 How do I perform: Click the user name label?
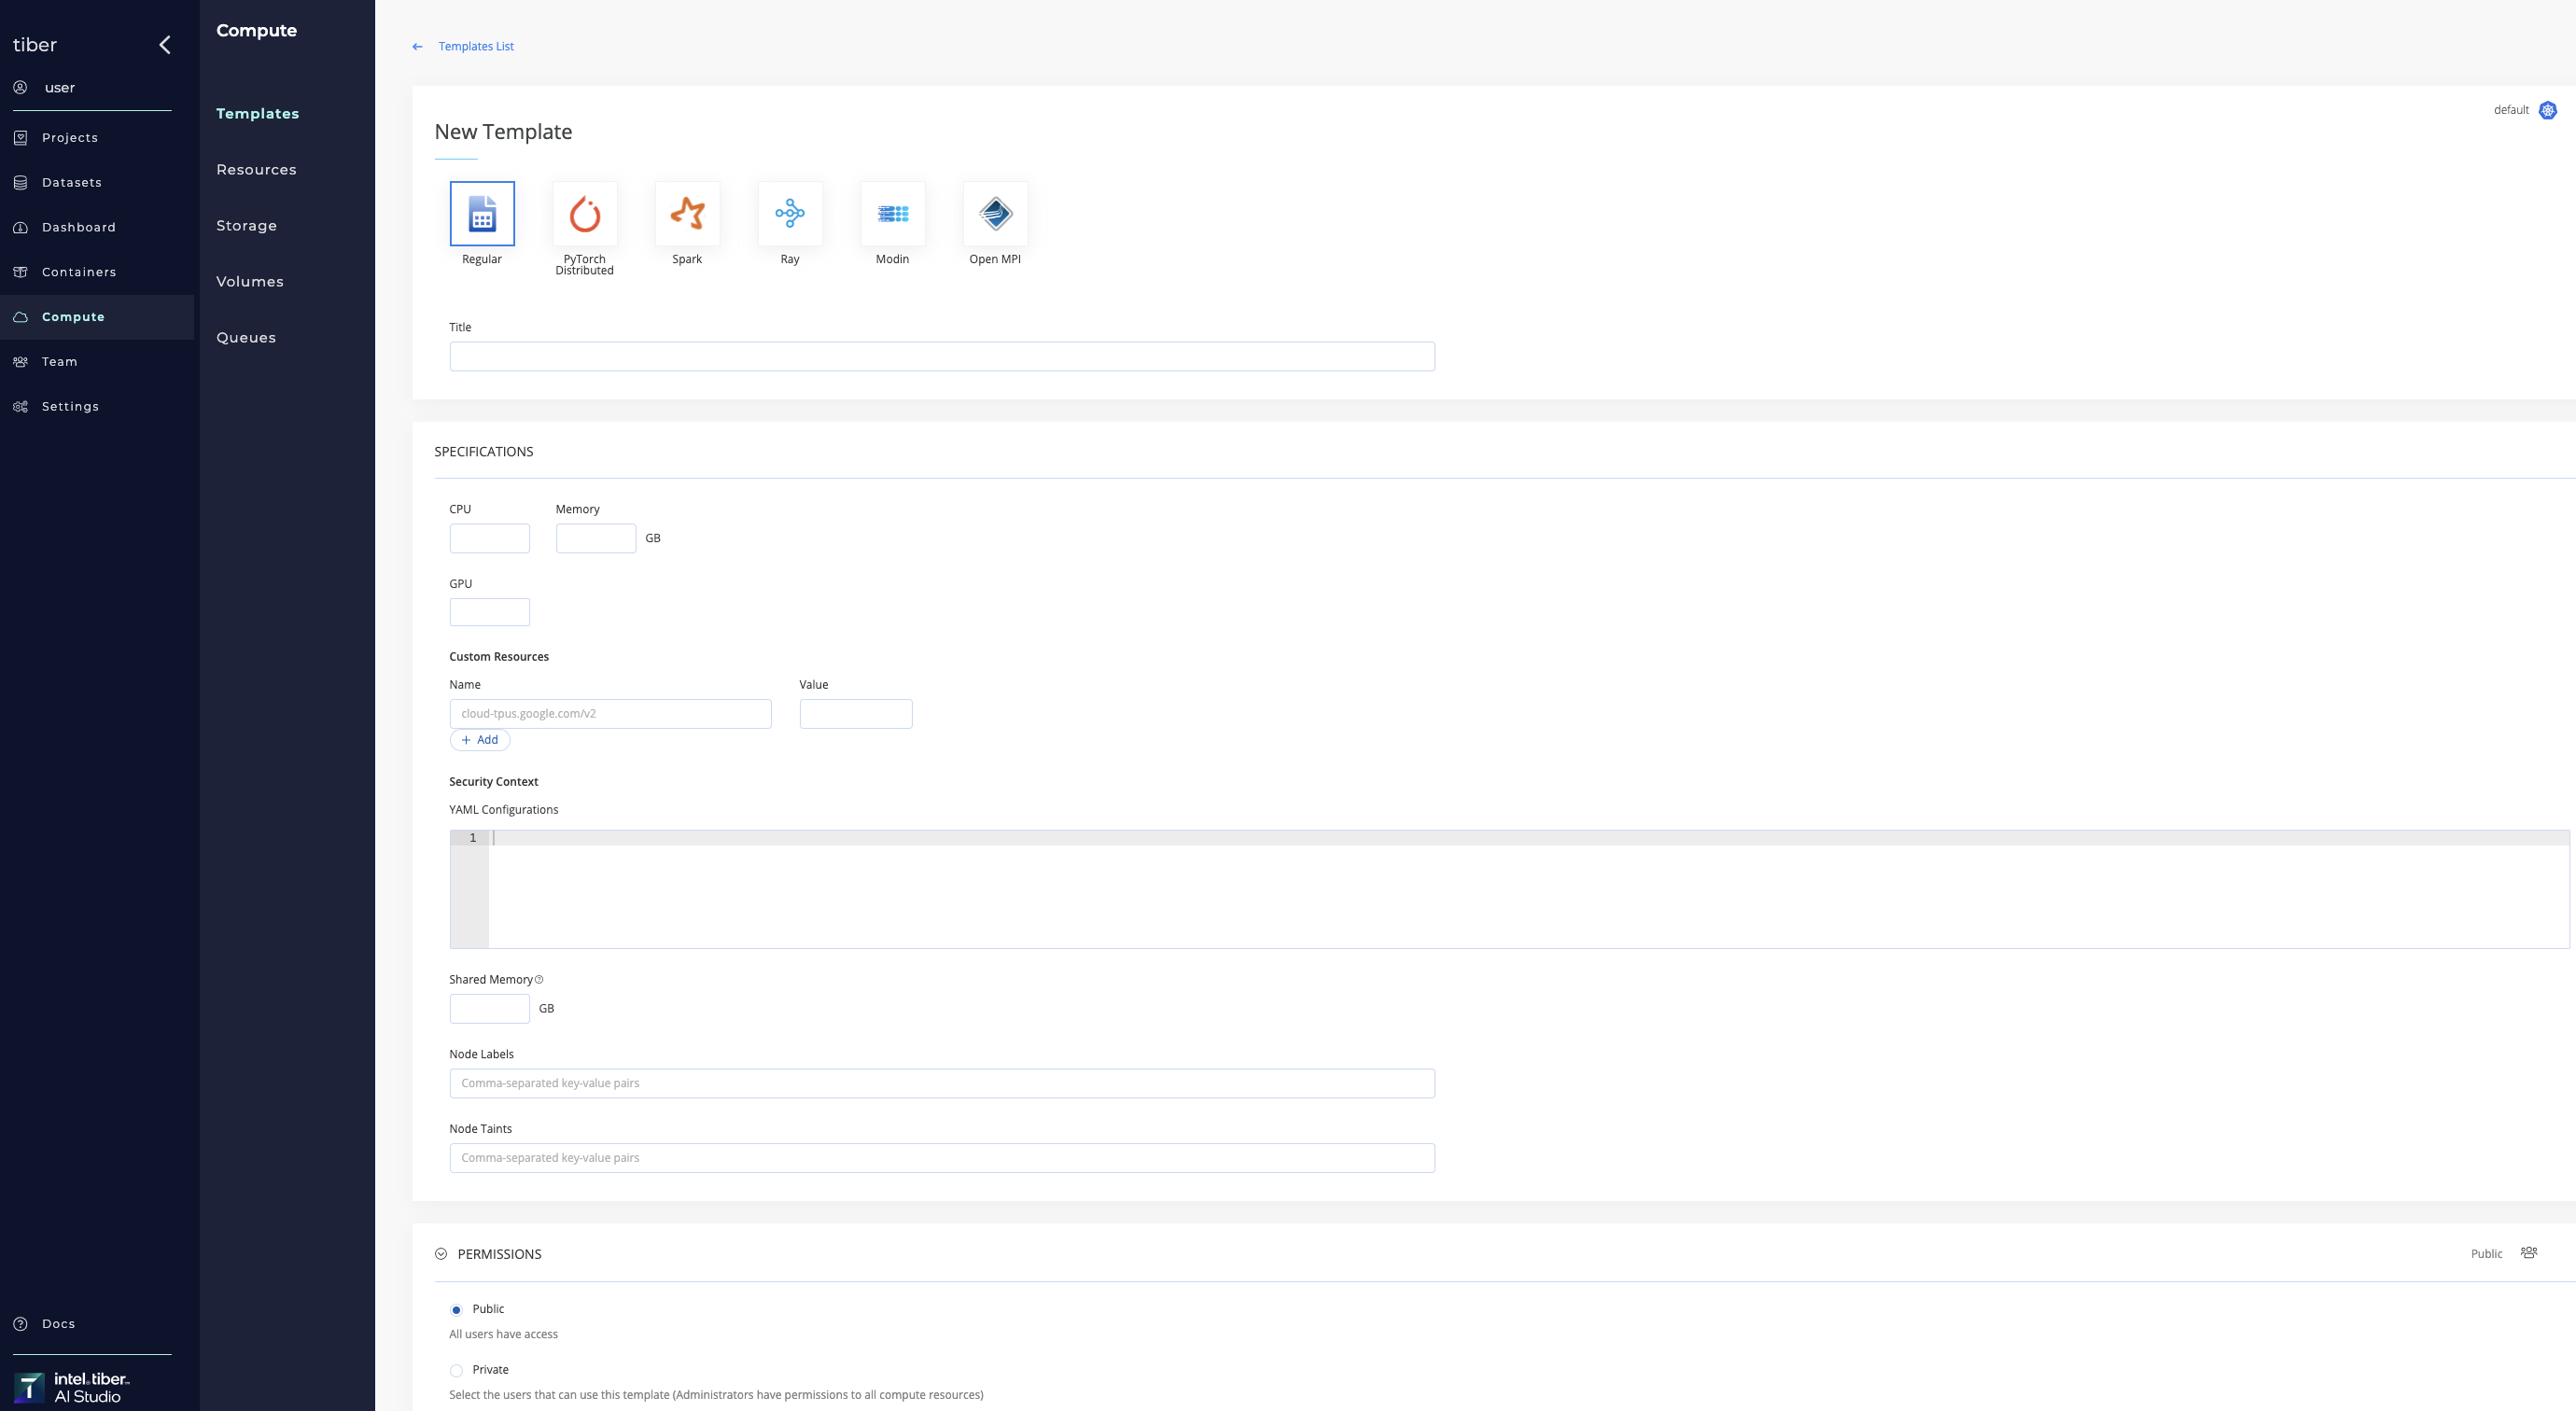pyautogui.click(x=60, y=88)
